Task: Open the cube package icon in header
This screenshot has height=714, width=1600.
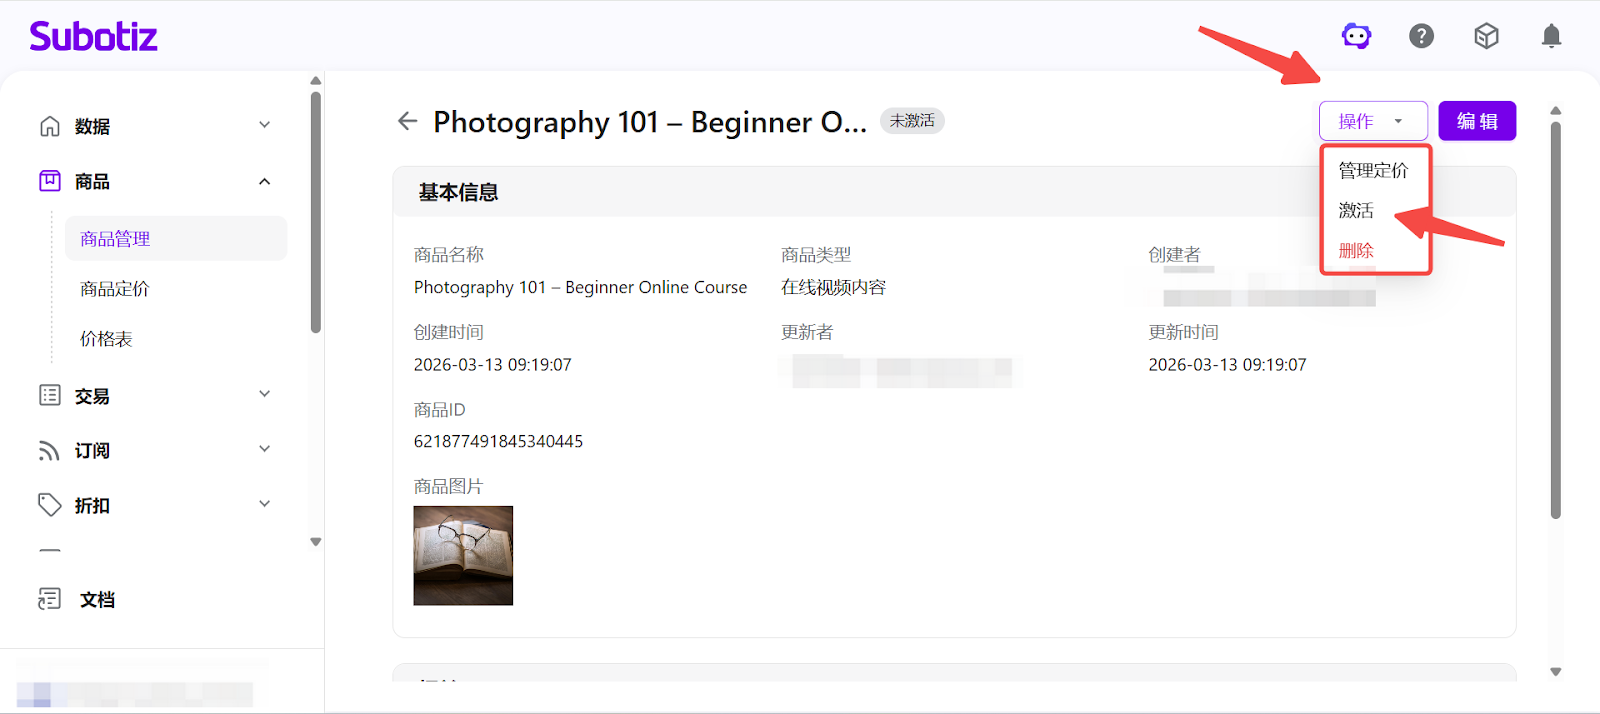Action: [x=1486, y=37]
